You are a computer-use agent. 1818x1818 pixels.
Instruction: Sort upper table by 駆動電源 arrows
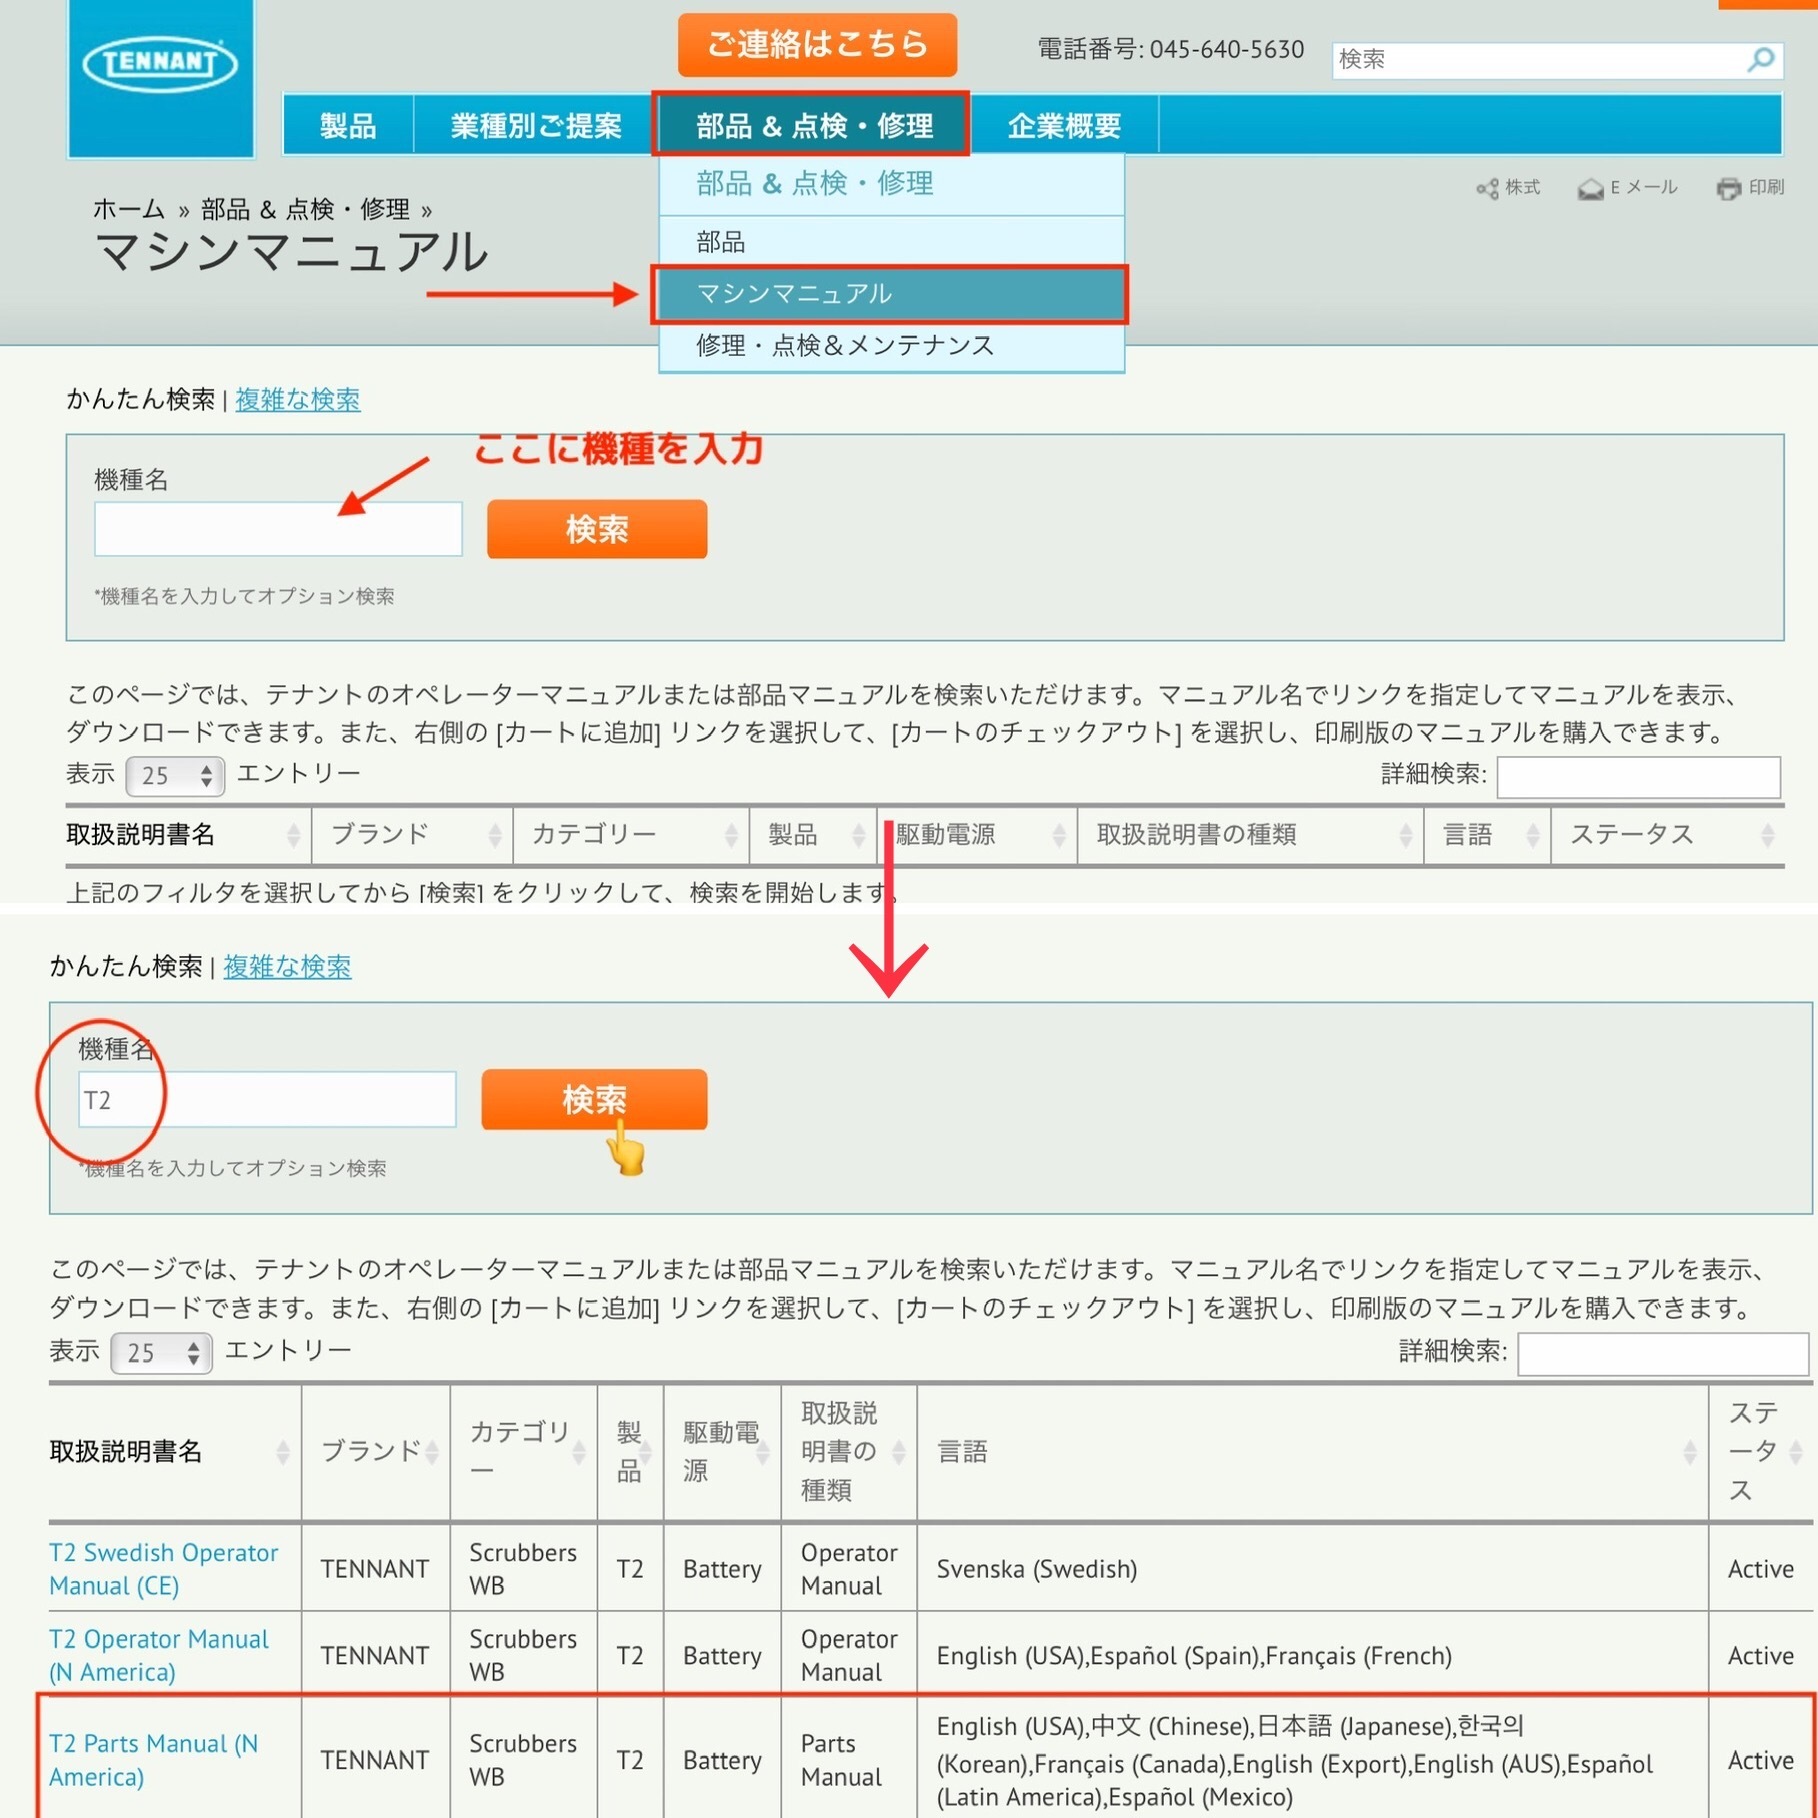1059,835
